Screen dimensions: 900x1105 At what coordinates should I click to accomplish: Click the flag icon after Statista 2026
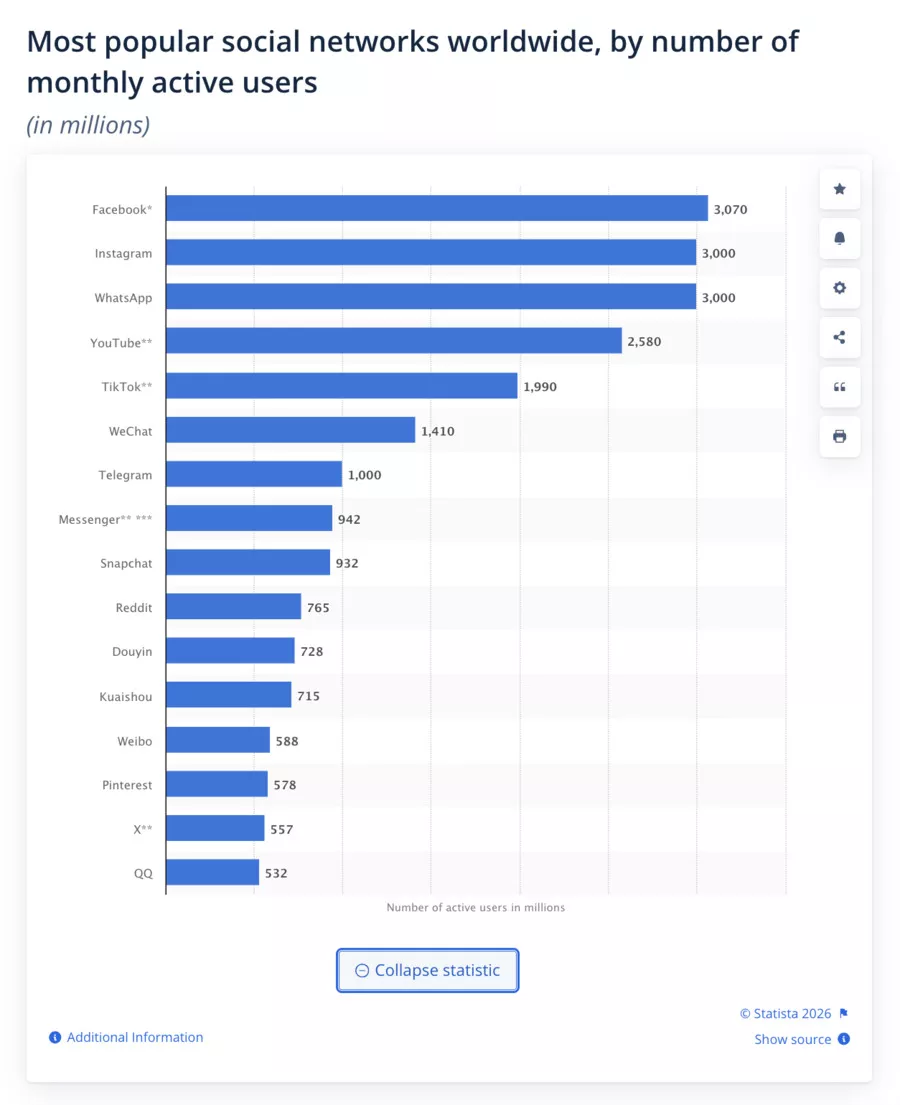(844, 1013)
